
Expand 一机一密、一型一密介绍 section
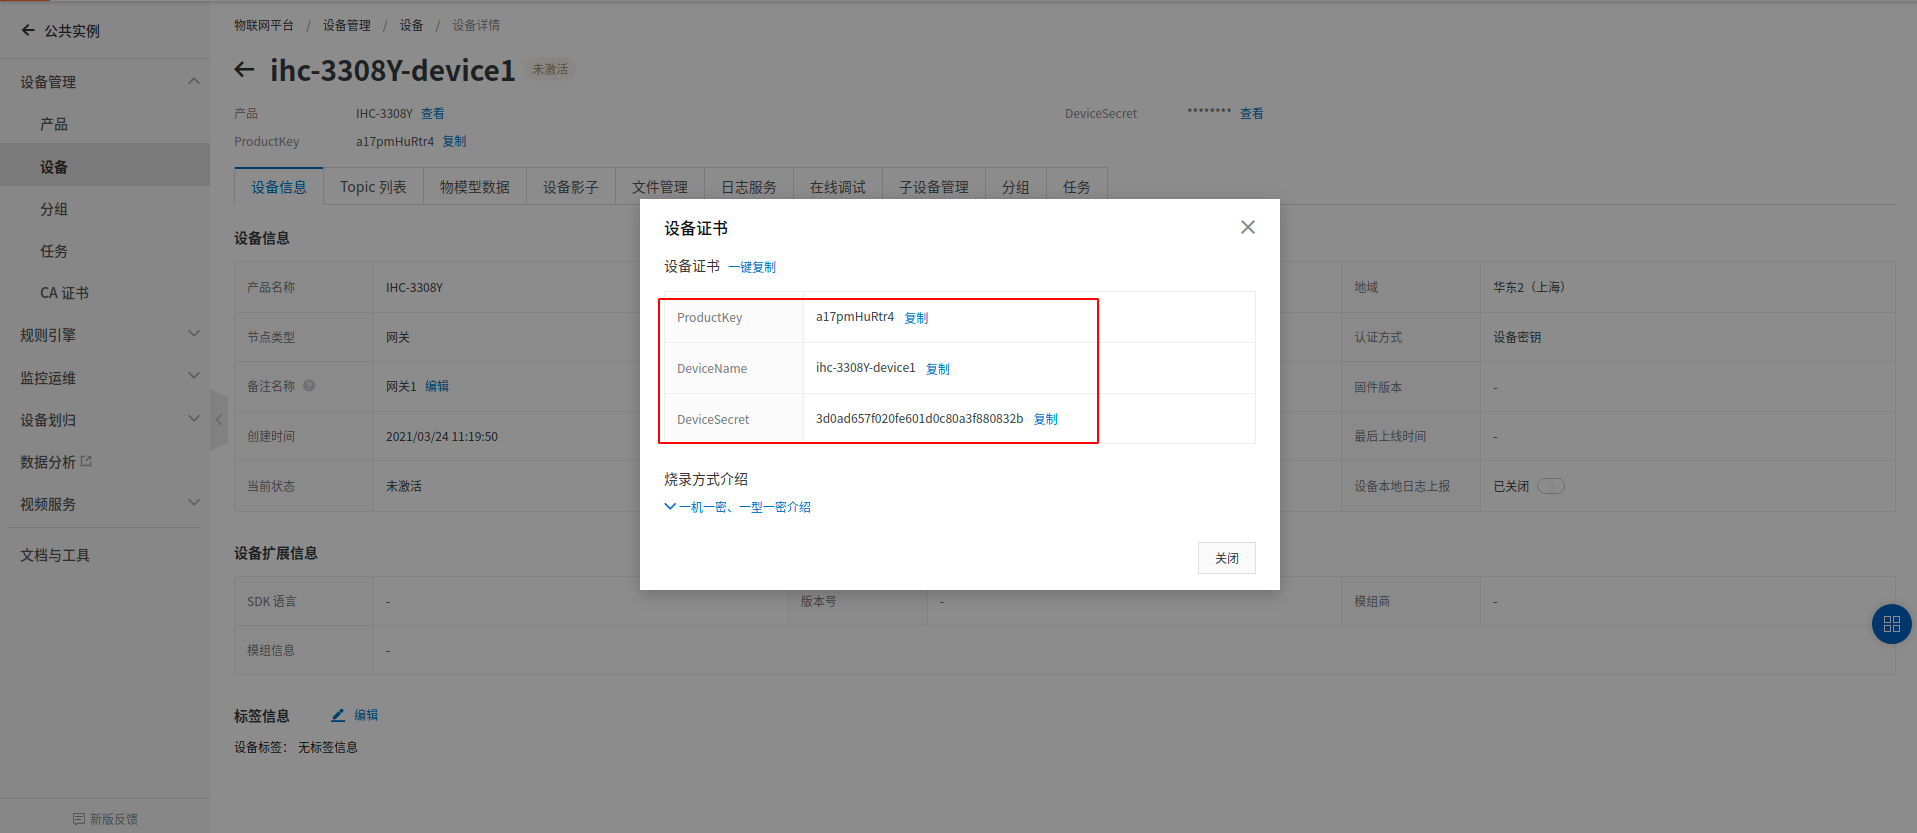coord(737,507)
